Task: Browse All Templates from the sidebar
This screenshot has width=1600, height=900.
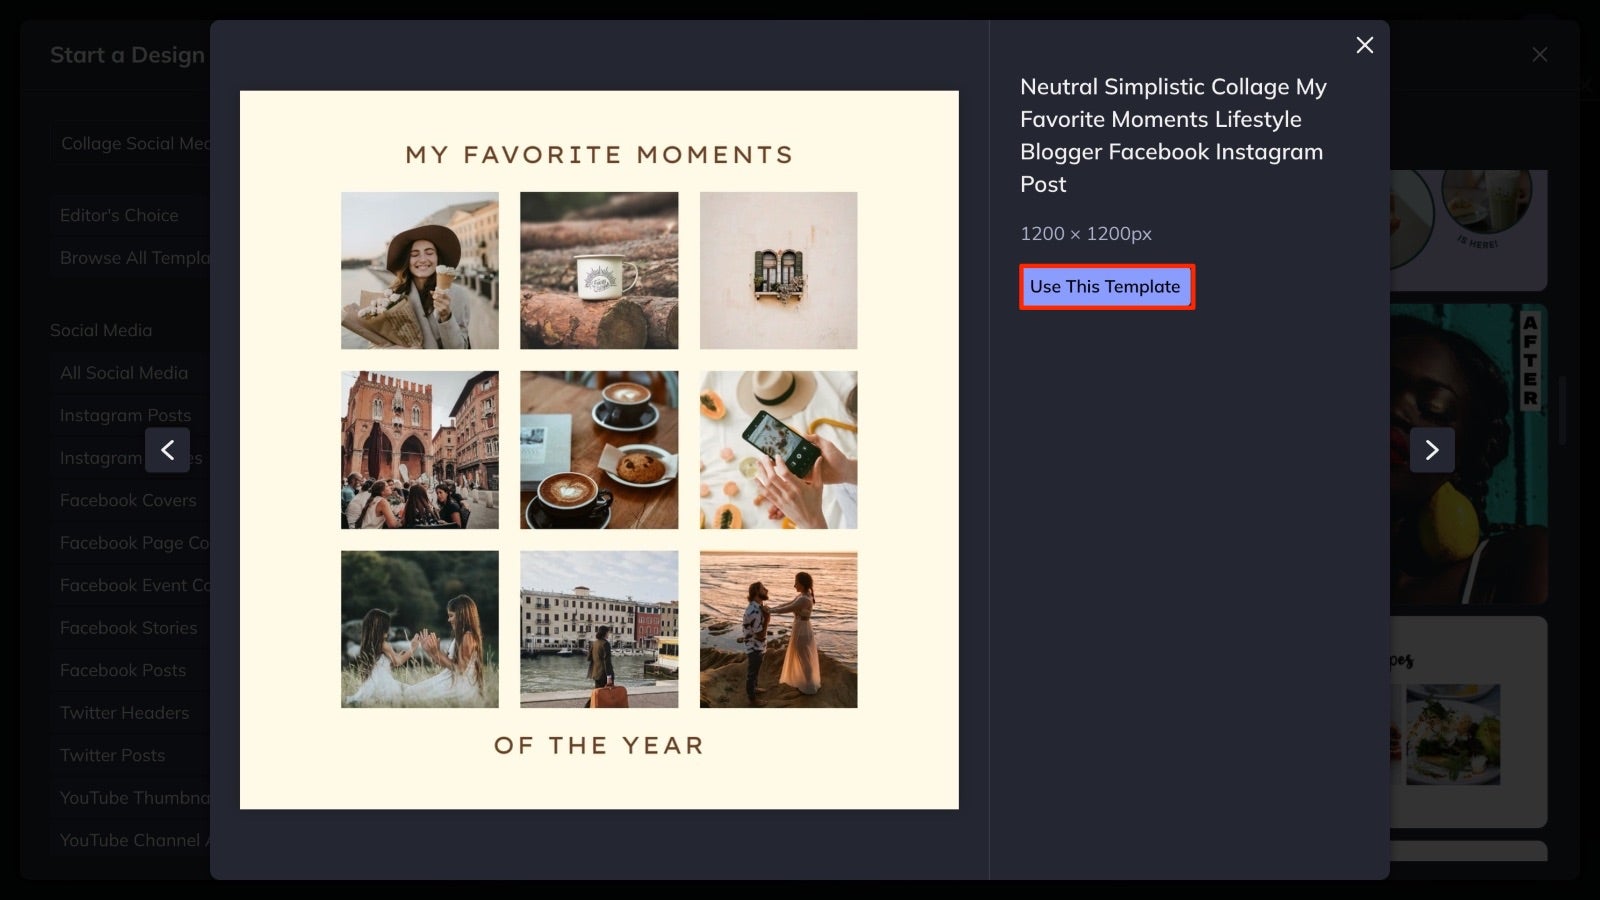Action: 135,257
